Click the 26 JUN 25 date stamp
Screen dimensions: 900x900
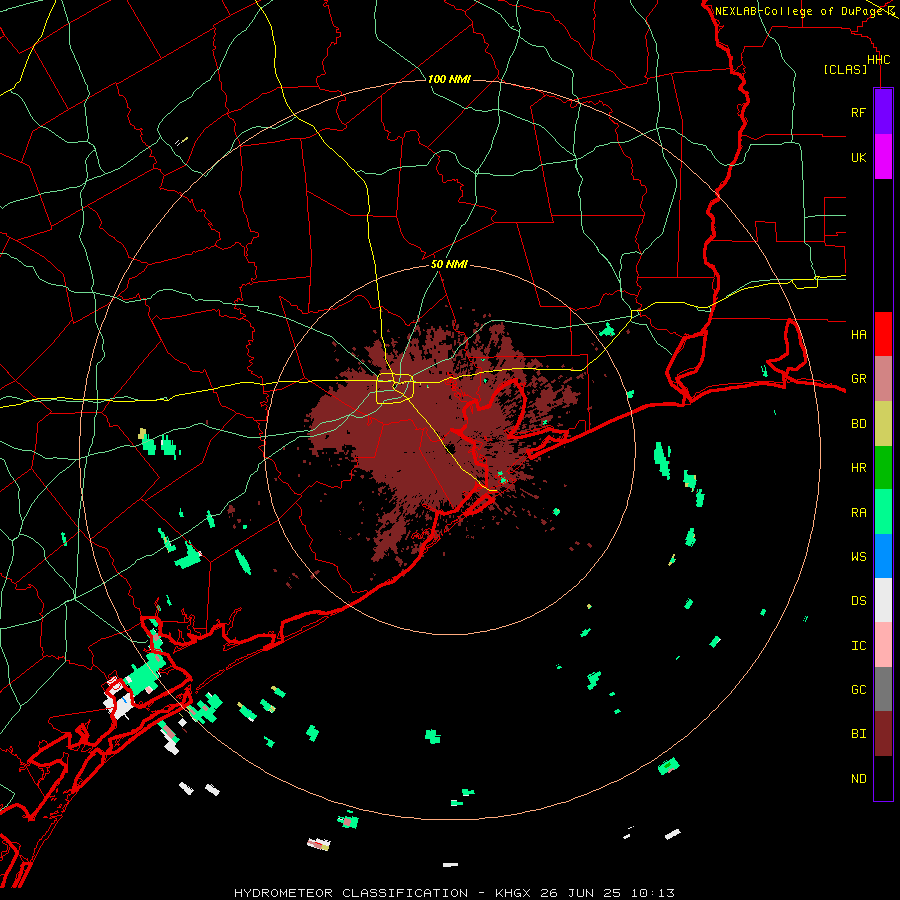(x=580, y=893)
